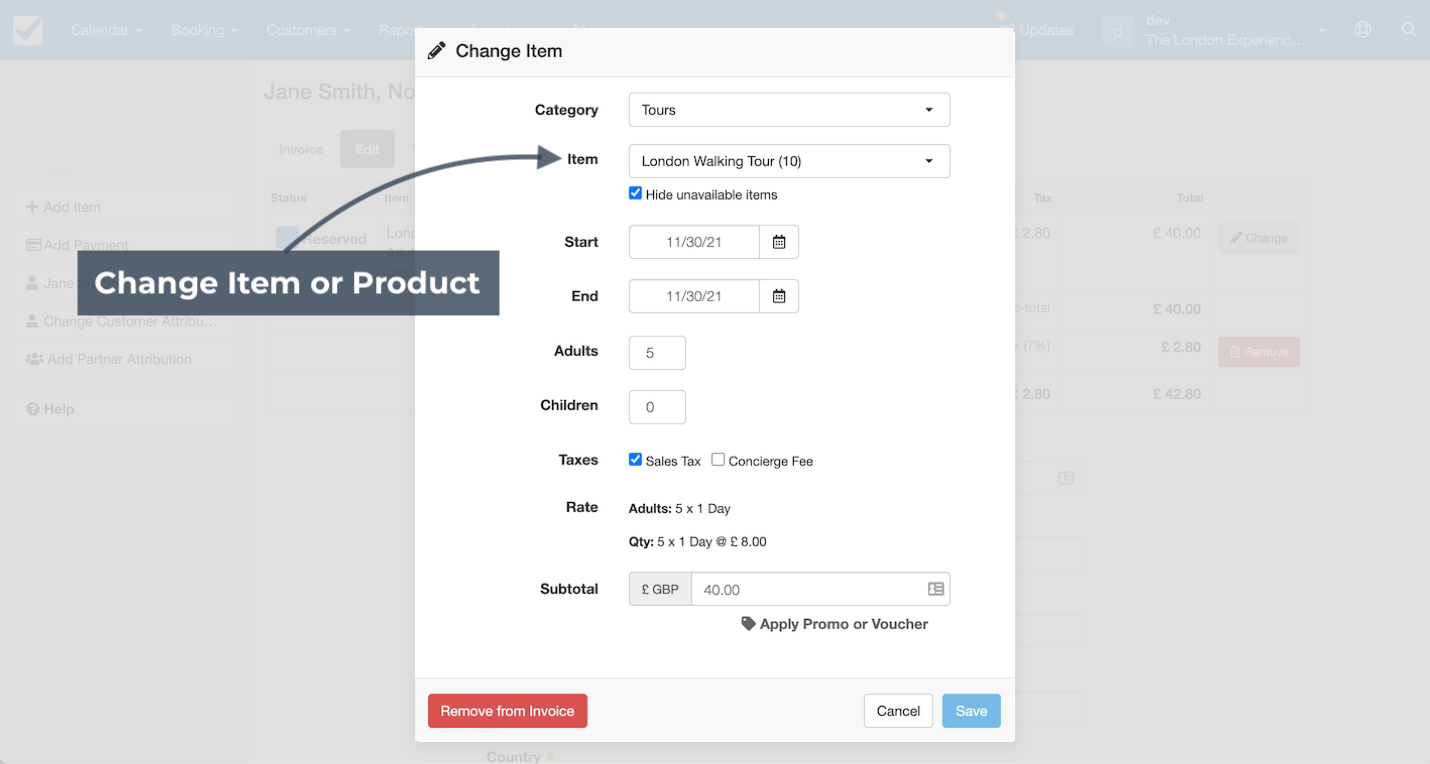Click Change Customer Attribution in sidebar

tap(124, 321)
